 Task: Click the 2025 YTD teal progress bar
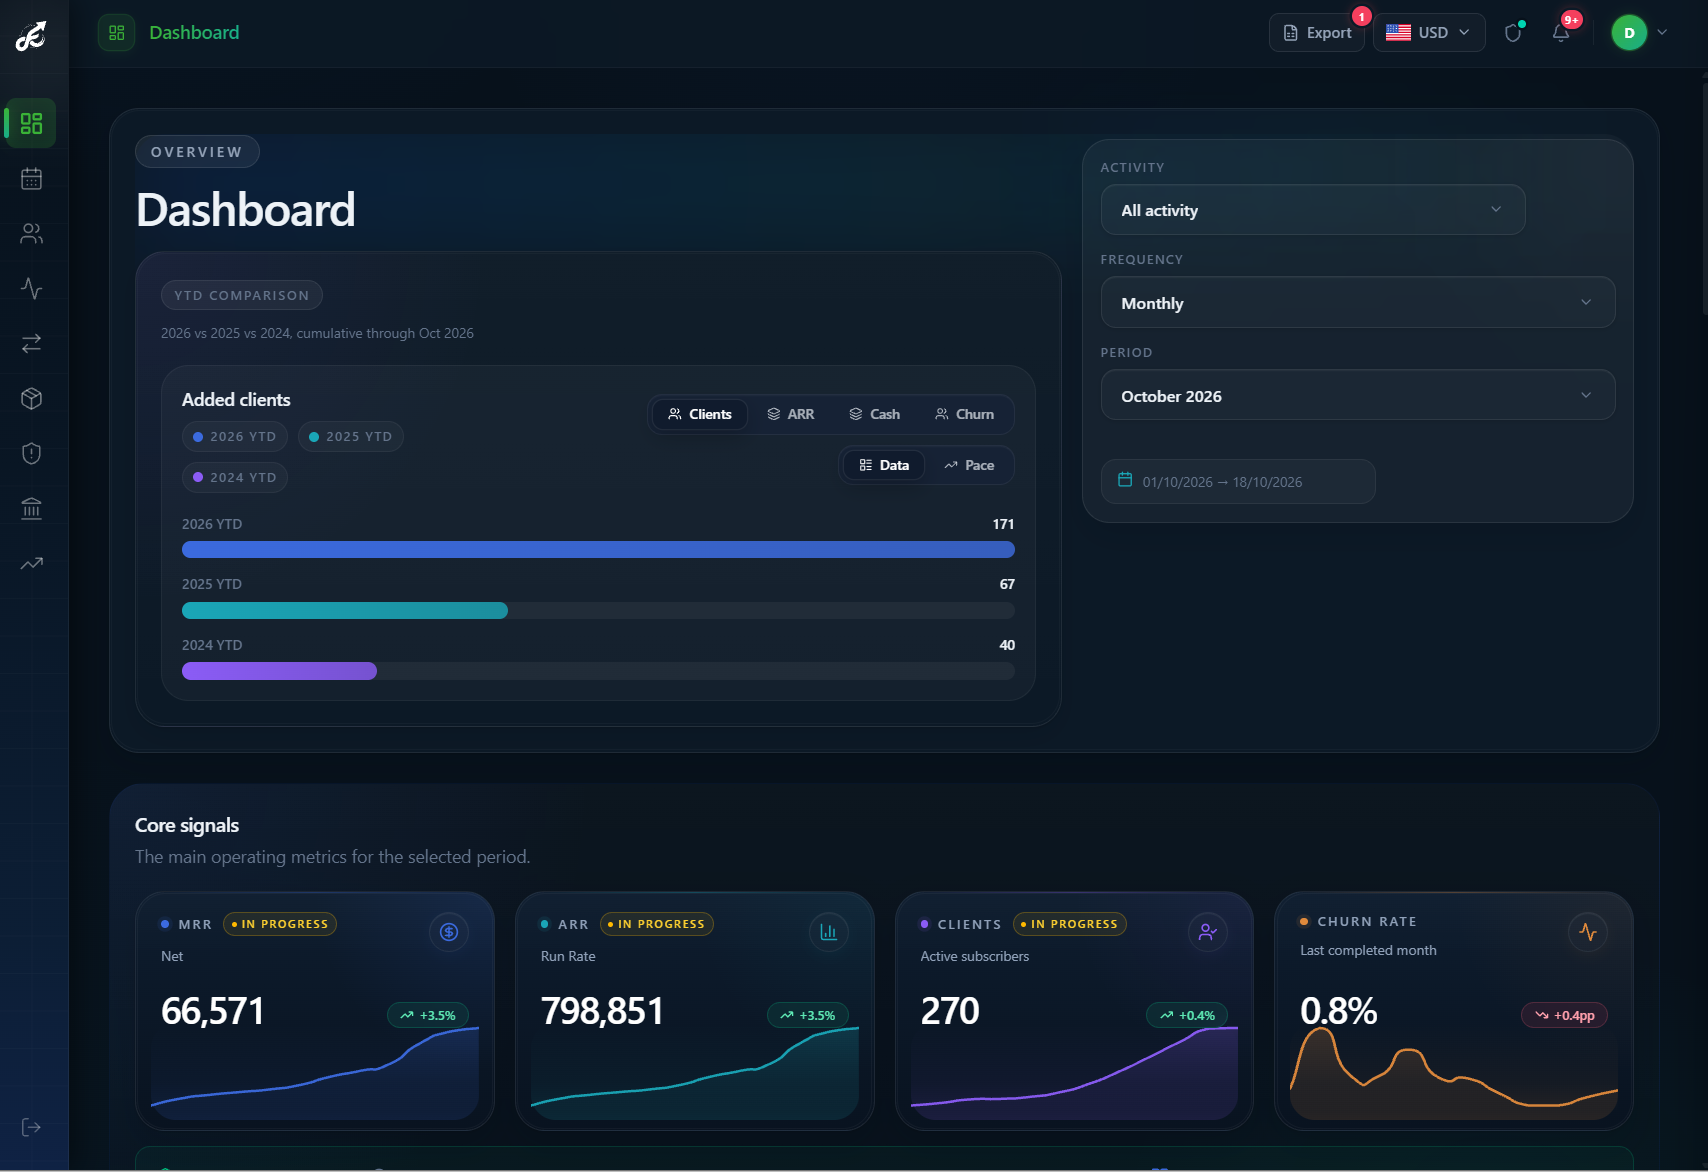click(345, 611)
